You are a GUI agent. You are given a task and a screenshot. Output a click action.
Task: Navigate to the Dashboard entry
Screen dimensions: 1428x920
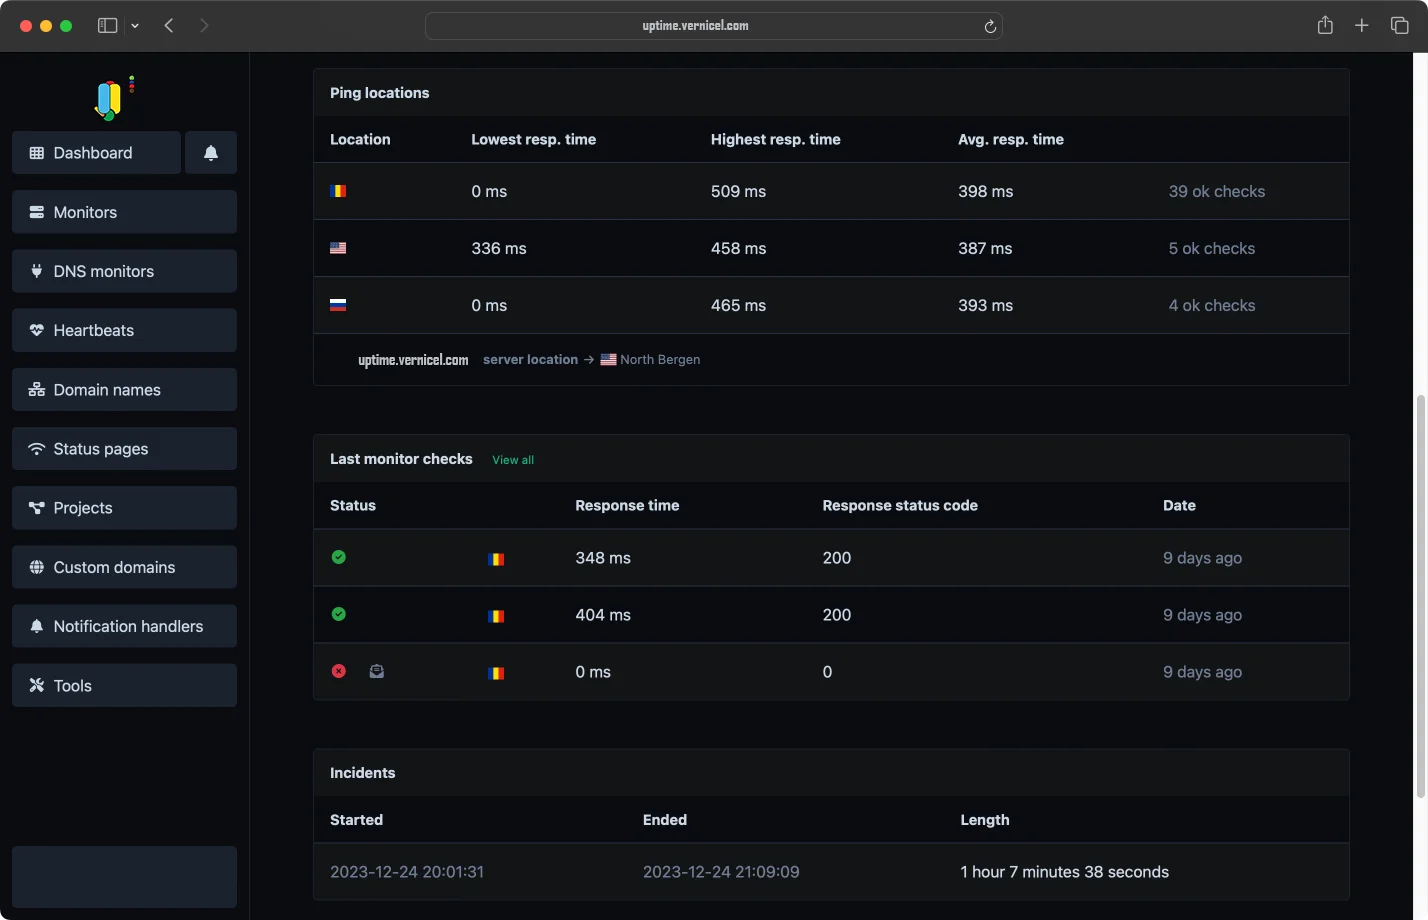(x=92, y=152)
